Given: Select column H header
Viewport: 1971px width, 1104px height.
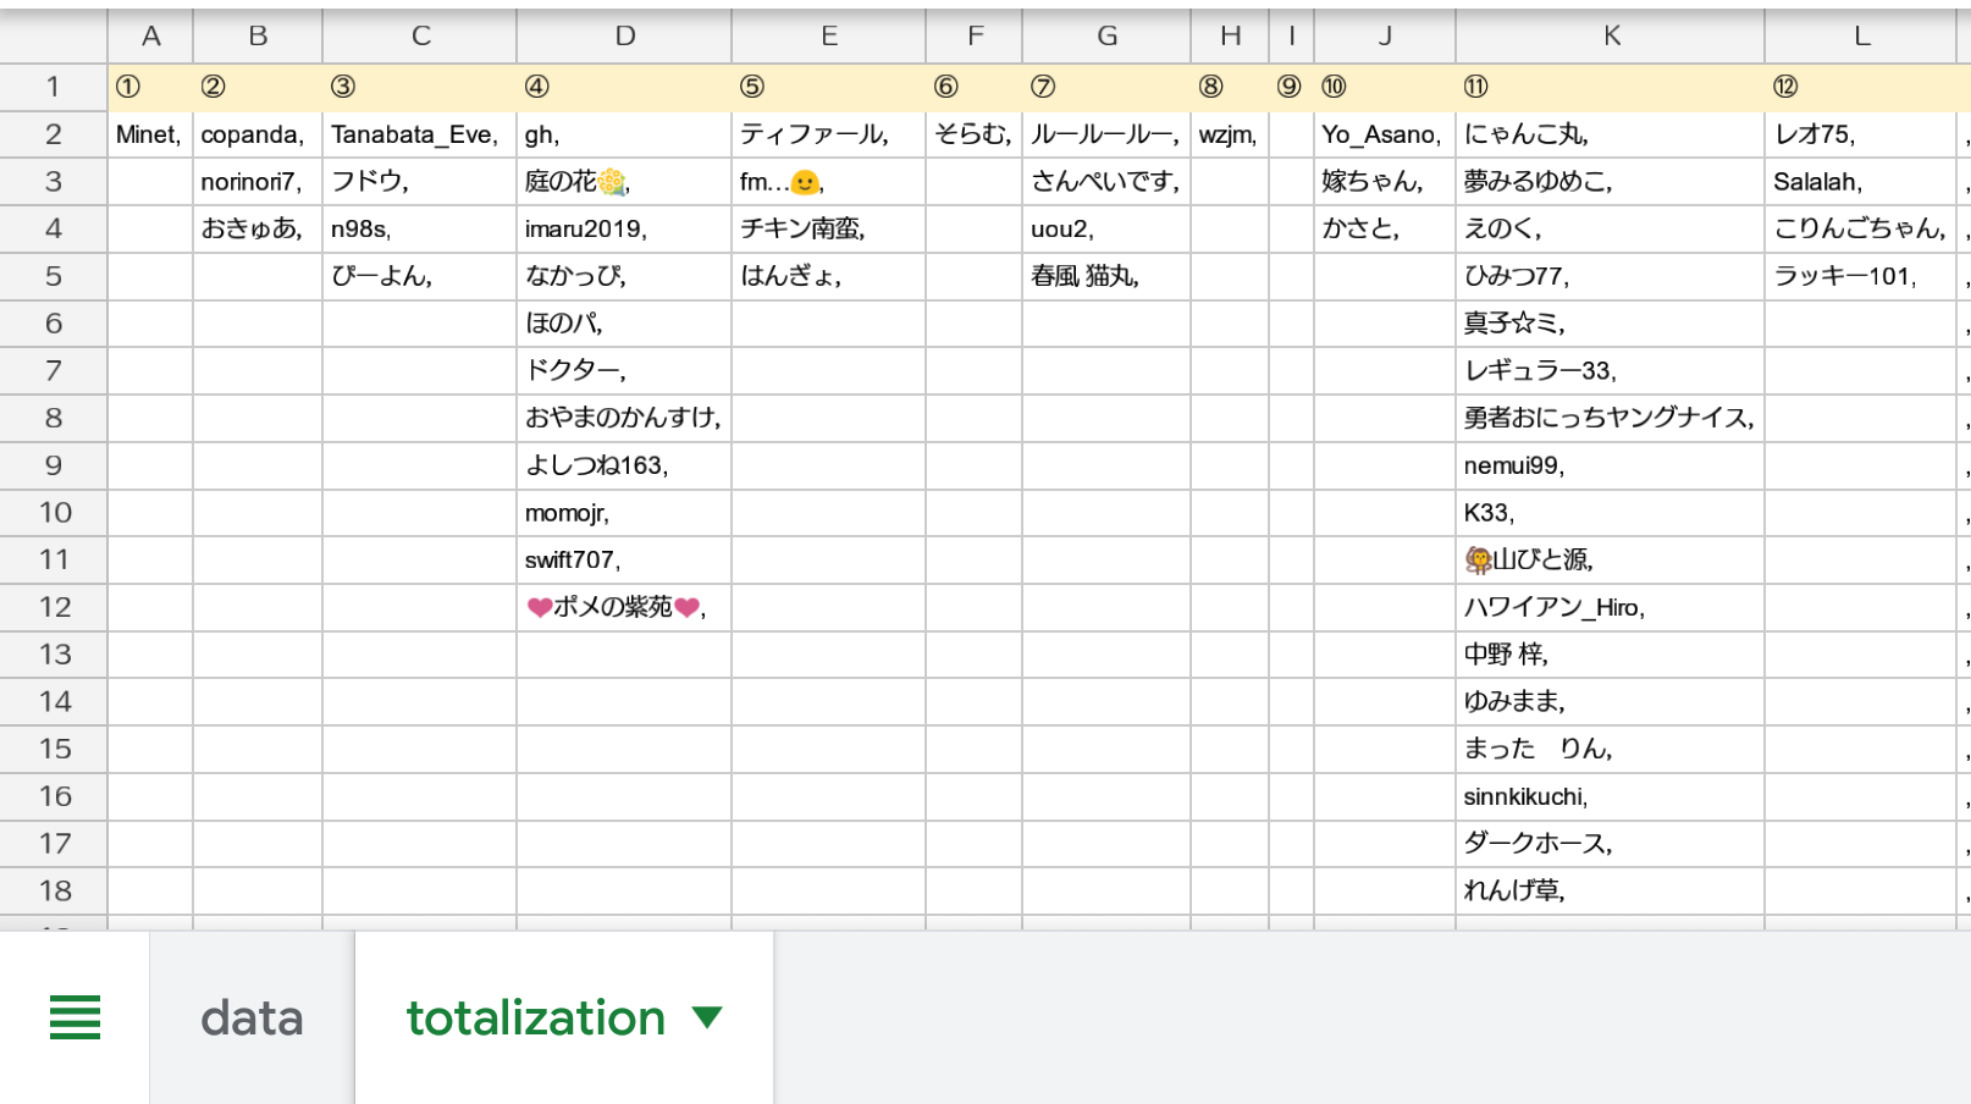Looking at the screenshot, I should tap(1229, 36).
